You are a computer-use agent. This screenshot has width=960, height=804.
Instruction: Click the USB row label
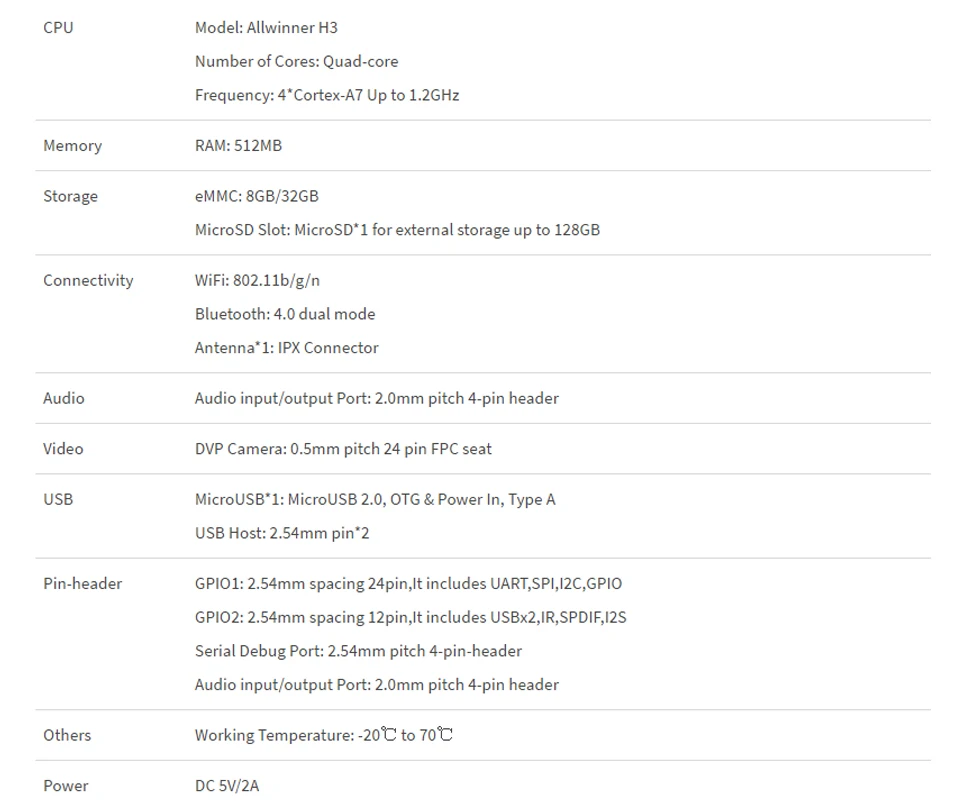[x=58, y=499]
